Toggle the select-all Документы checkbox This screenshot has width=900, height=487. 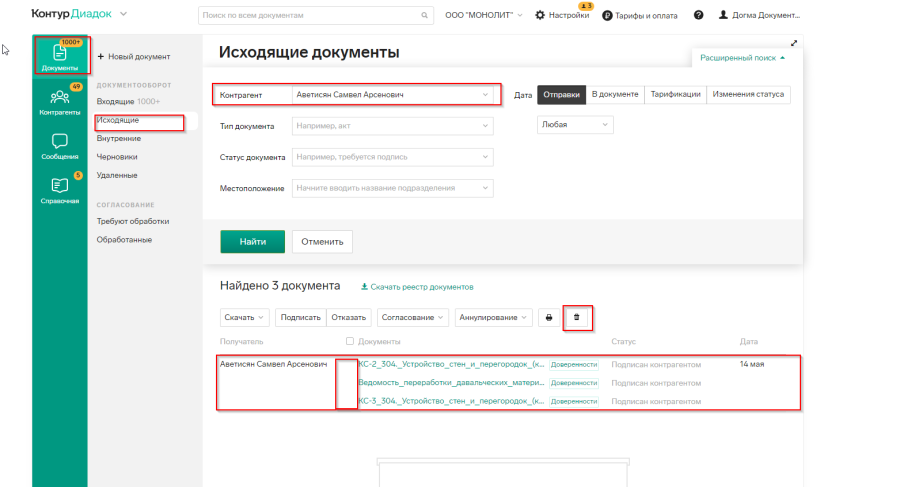click(x=349, y=342)
